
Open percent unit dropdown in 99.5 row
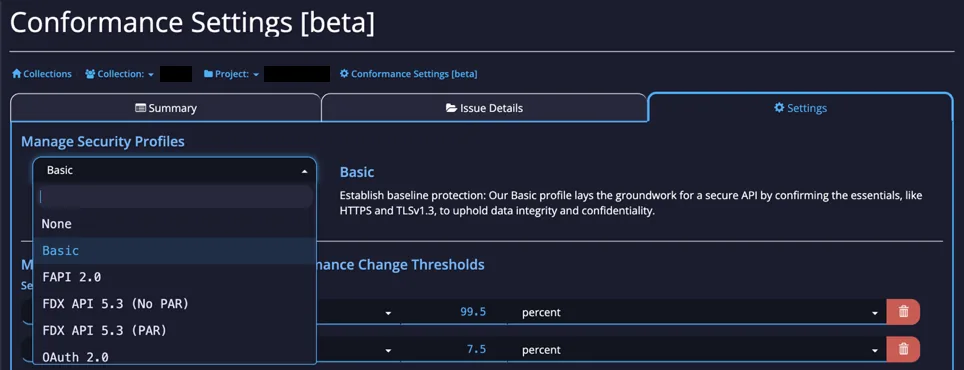click(697, 312)
